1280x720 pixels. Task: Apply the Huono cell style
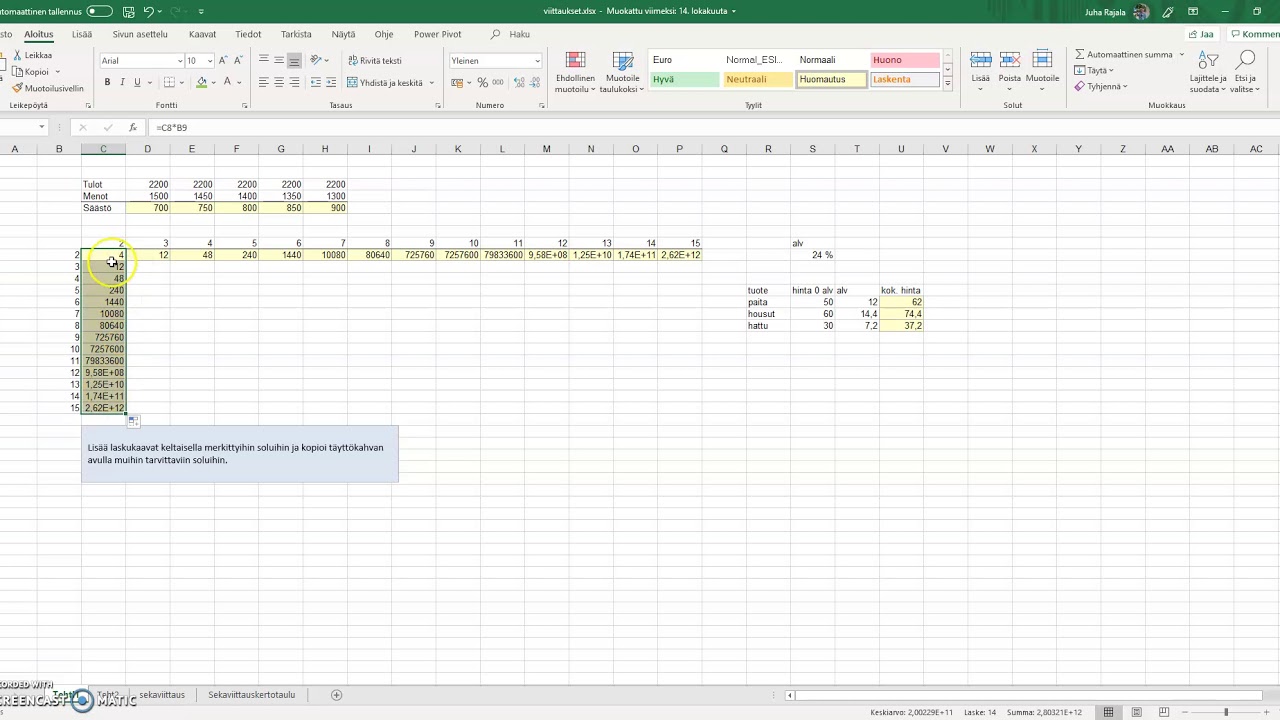(x=905, y=60)
